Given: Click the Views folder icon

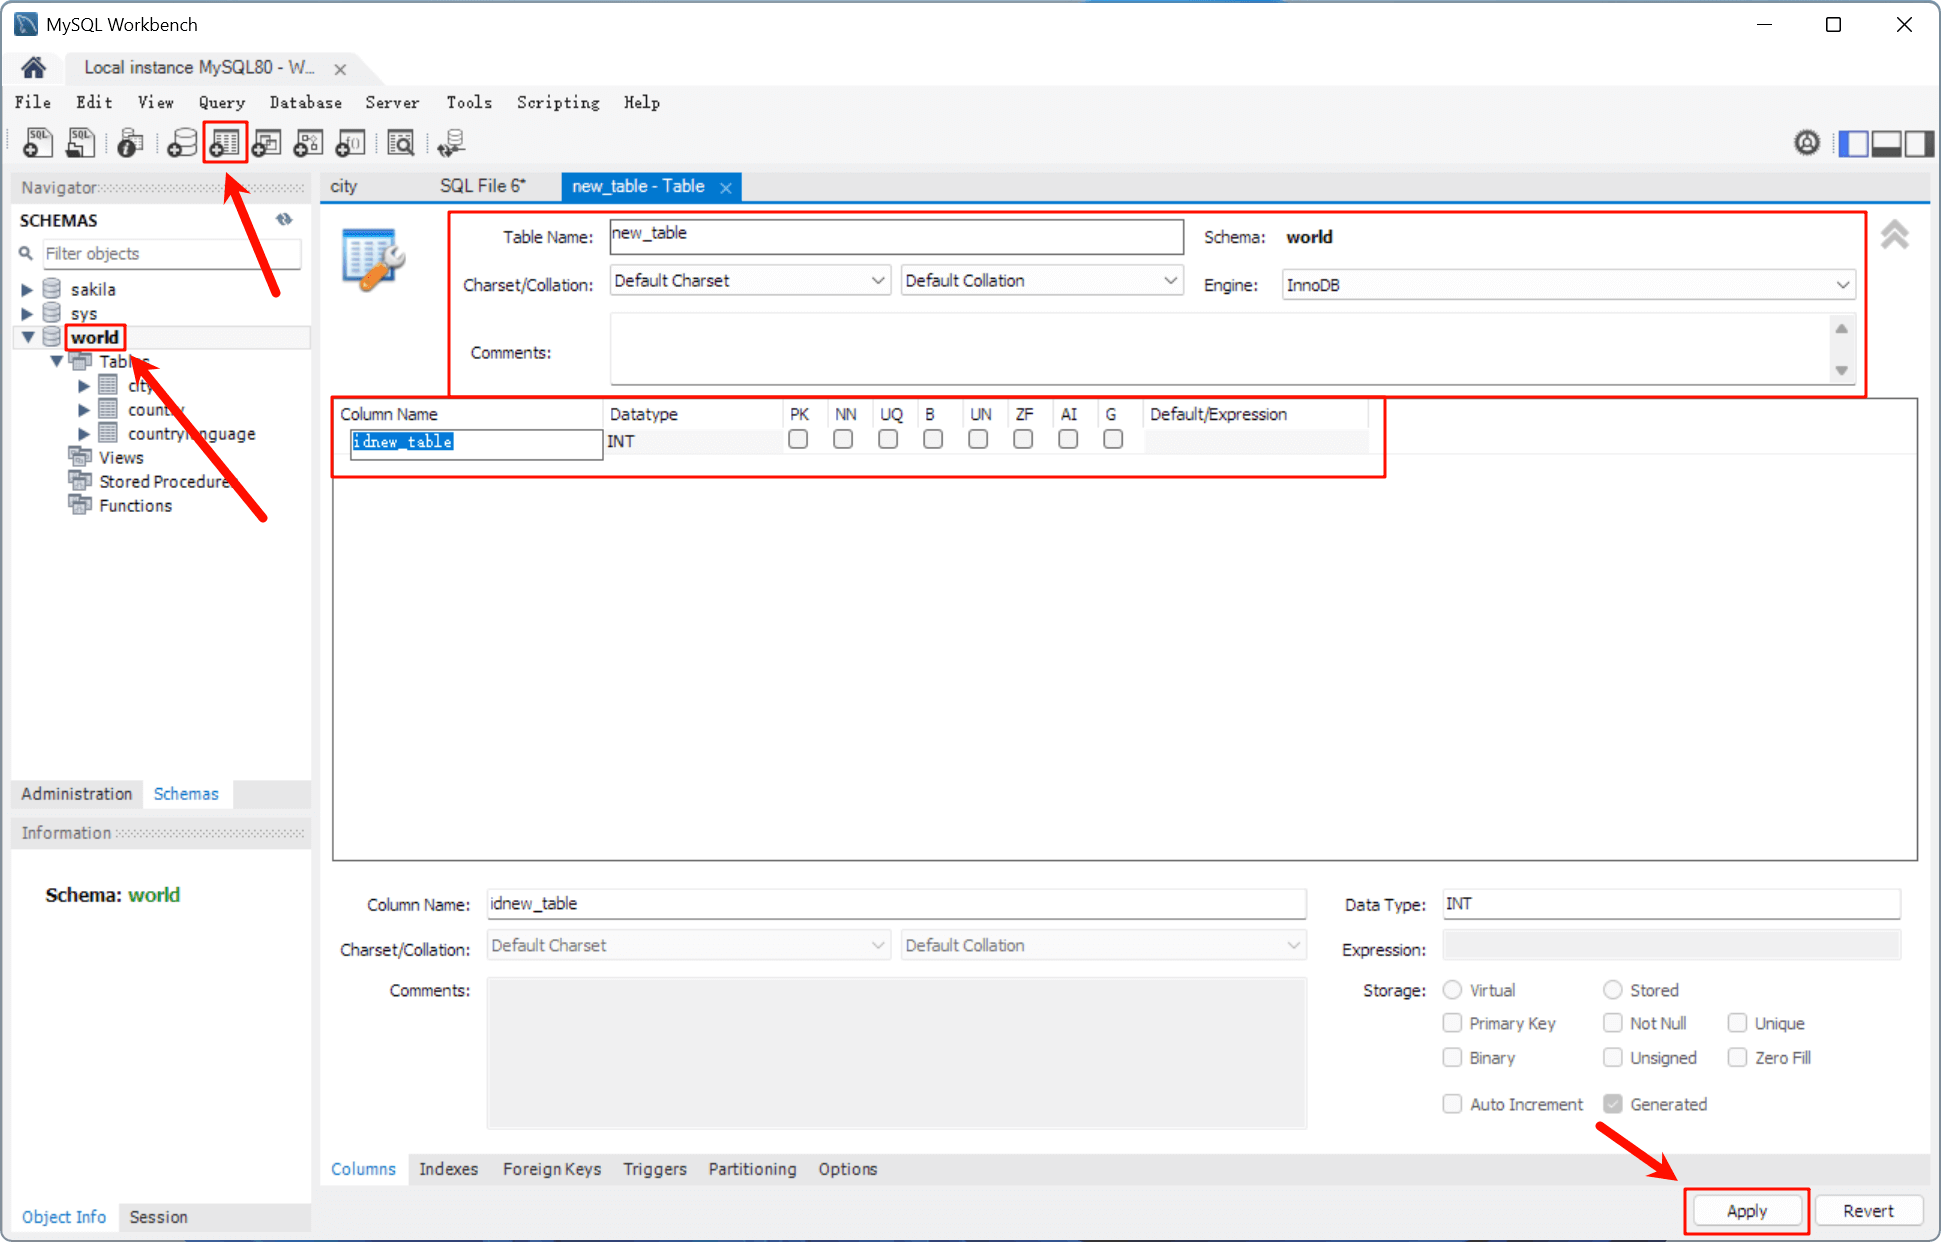Looking at the screenshot, I should pos(80,456).
